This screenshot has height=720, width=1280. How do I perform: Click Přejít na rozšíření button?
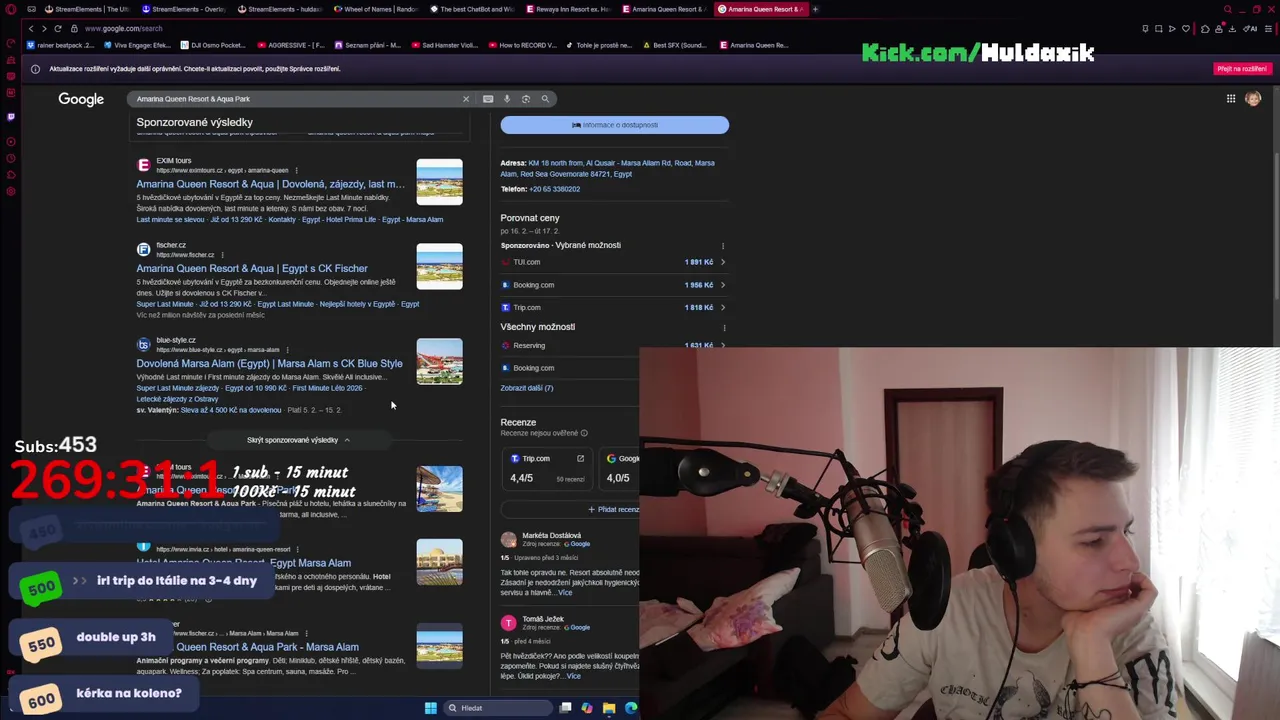click(x=1242, y=69)
